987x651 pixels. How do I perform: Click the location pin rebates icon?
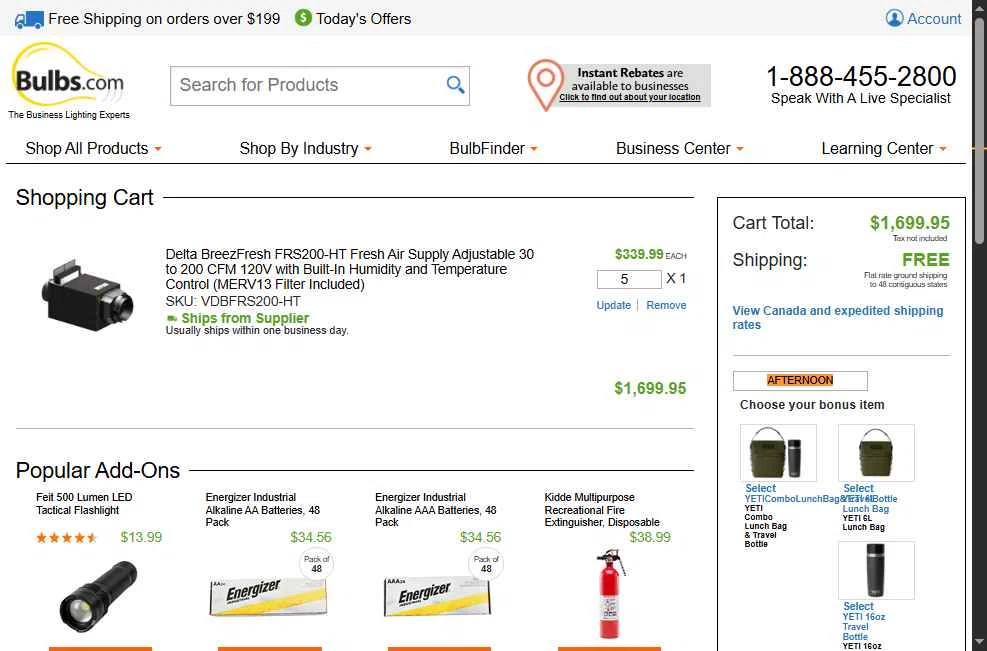click(x=545, y=85)
